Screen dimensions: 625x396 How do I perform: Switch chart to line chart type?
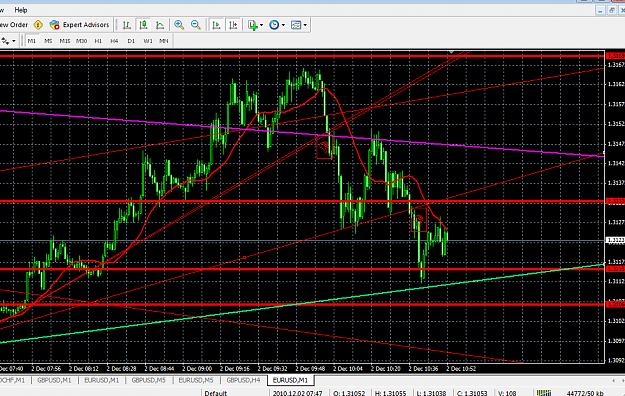pos(160,25)
